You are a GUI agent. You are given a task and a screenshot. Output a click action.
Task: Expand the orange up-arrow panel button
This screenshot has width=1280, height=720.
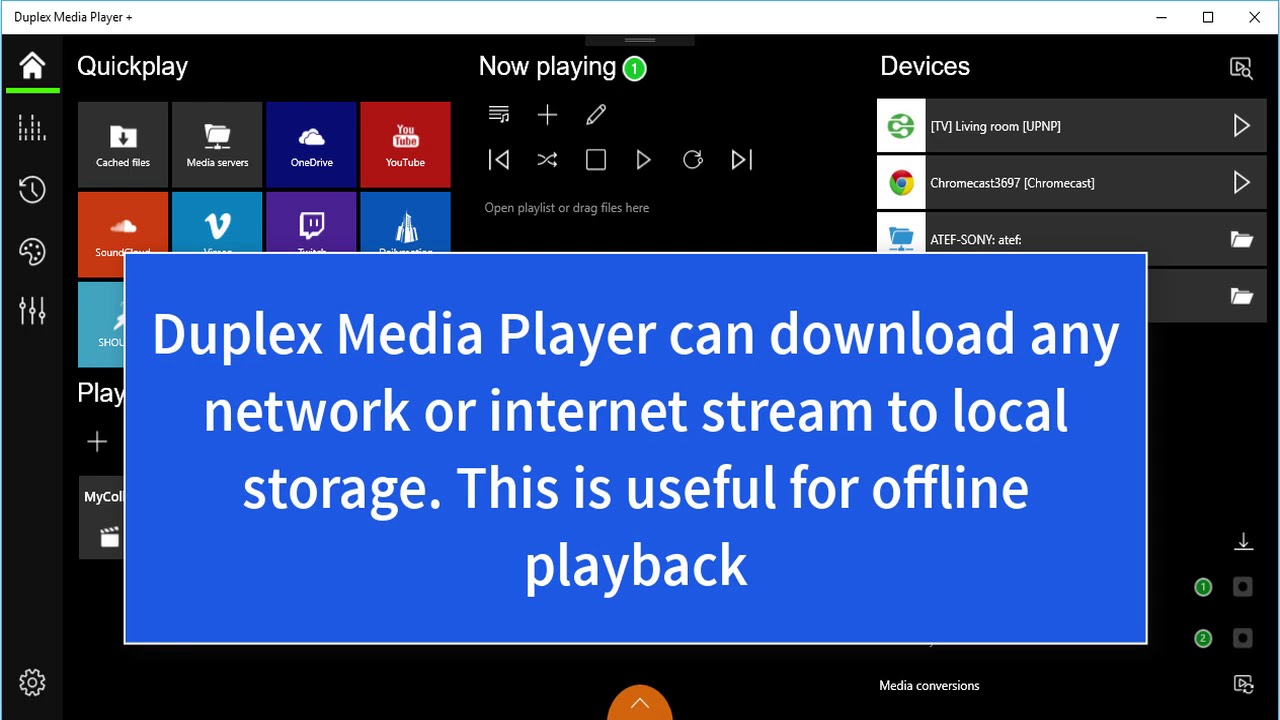(640, 703)
